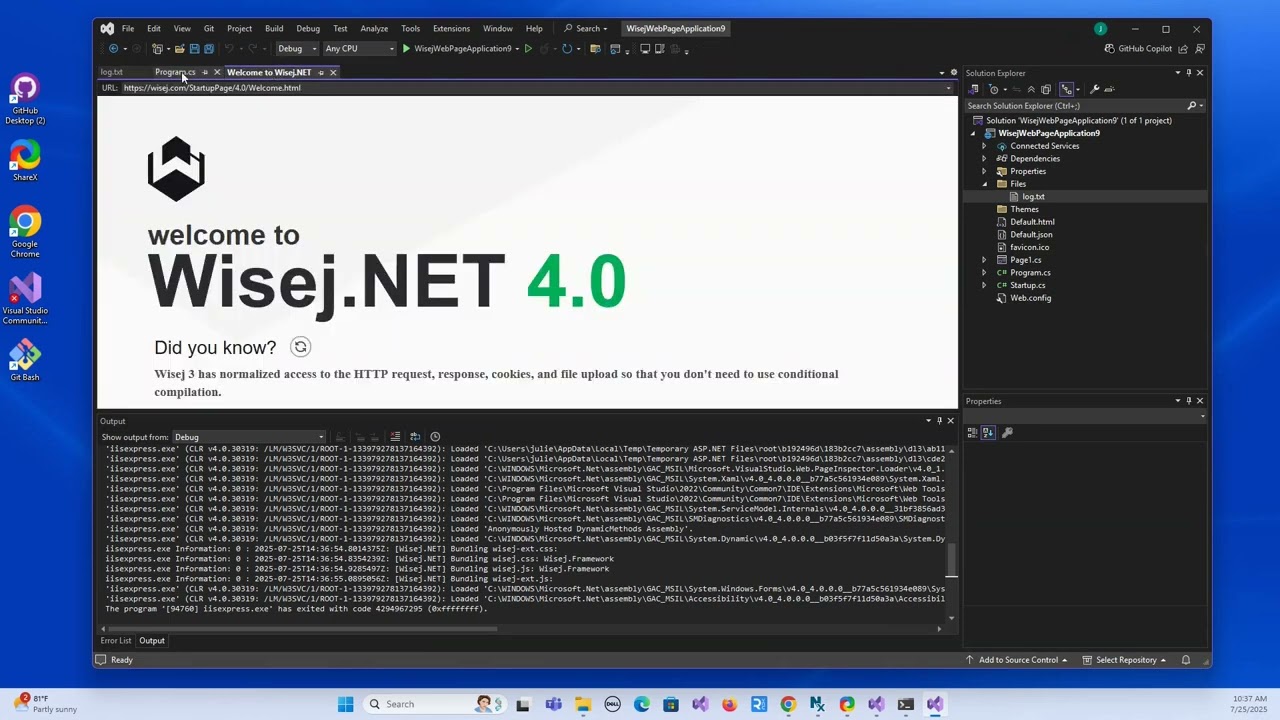Open the Build menu
The image size is (1280, 720).
pos(274,28)
